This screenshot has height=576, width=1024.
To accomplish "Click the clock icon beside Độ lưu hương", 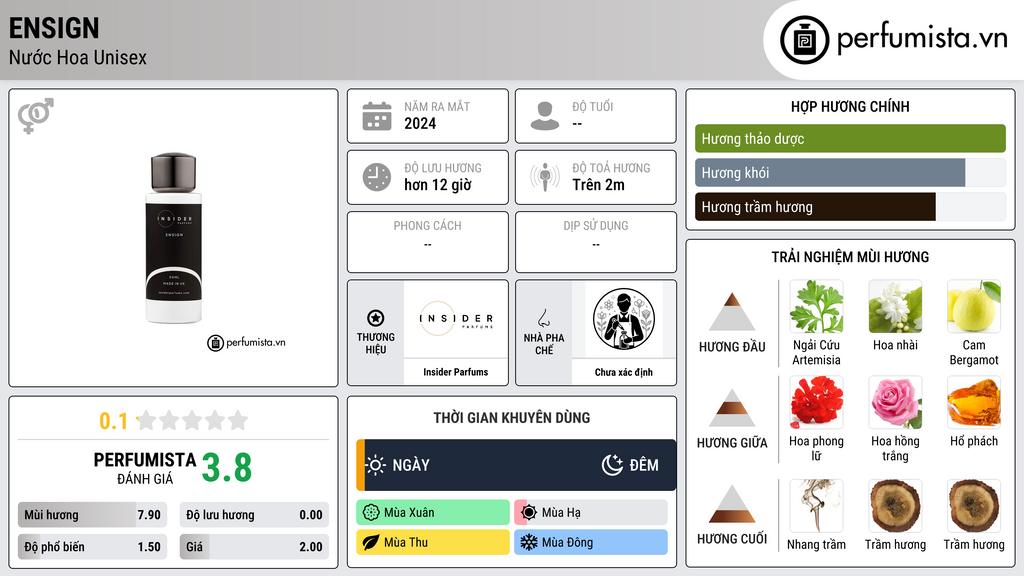I will click(x=377, y=177).
